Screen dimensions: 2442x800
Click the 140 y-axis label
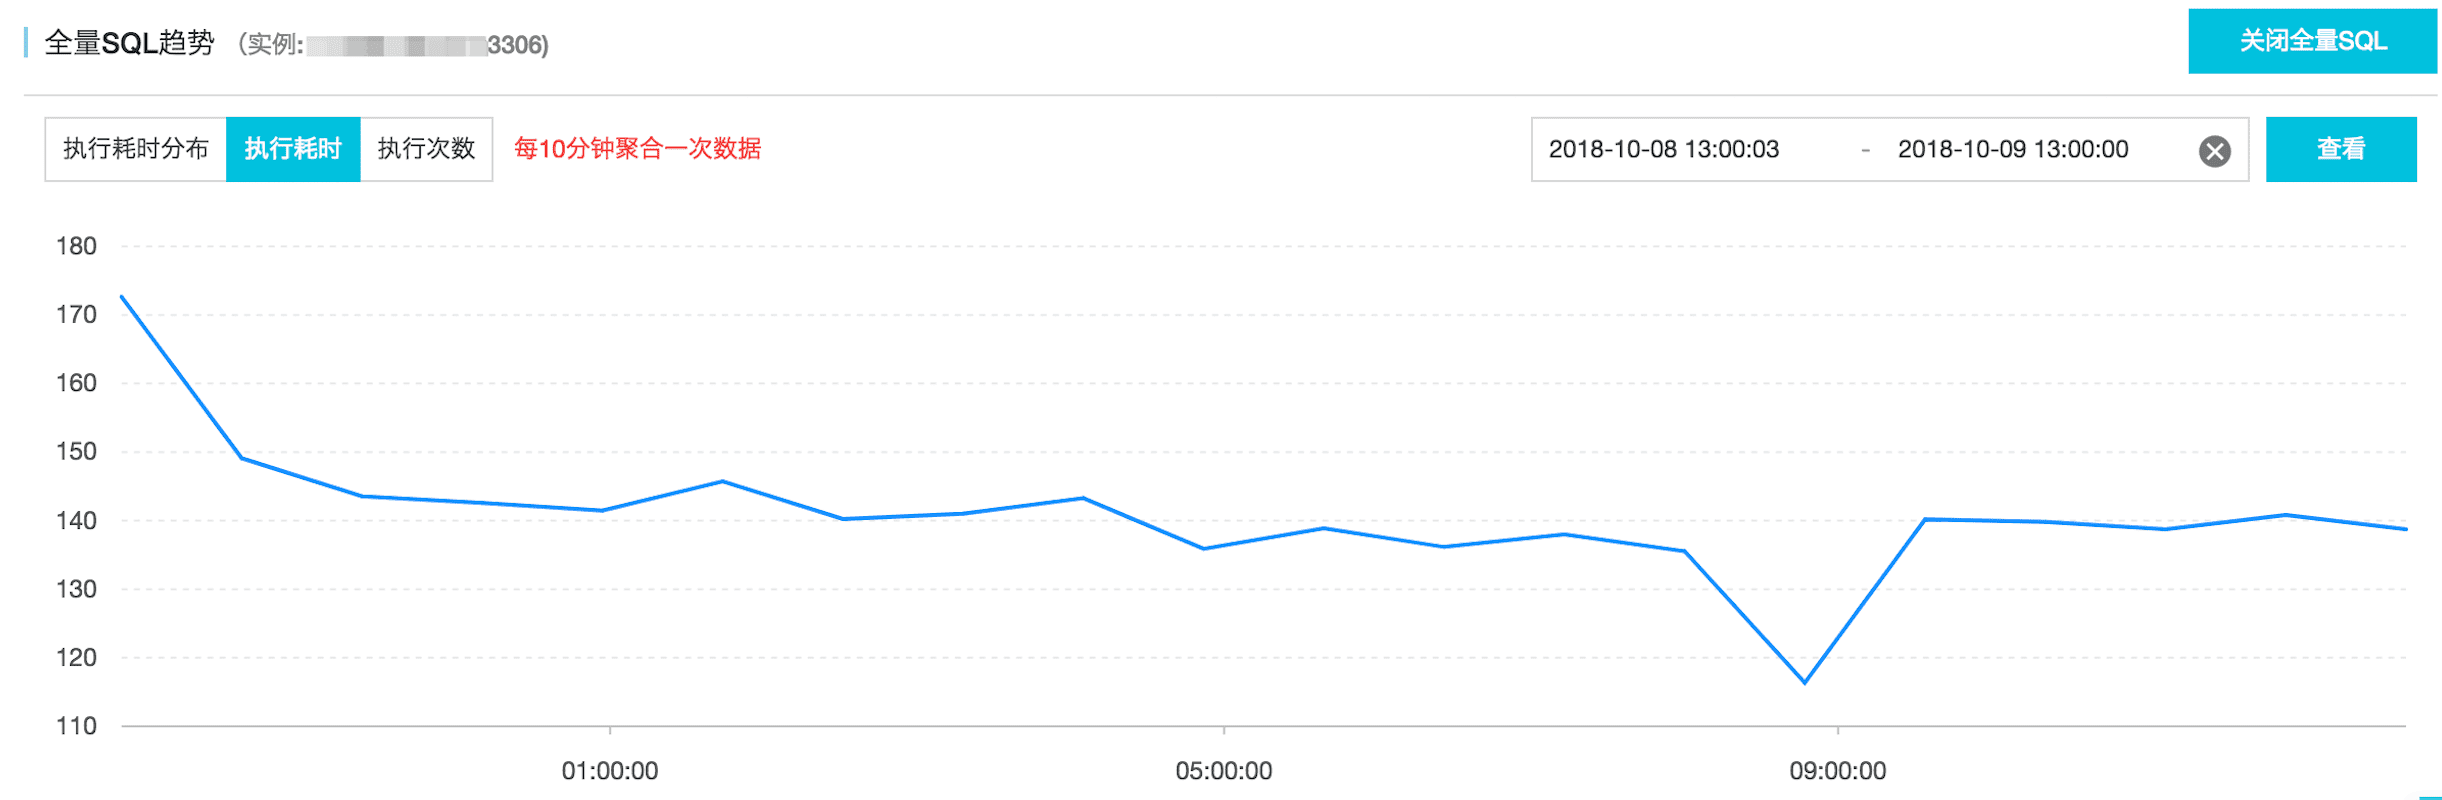pos(76,520)
